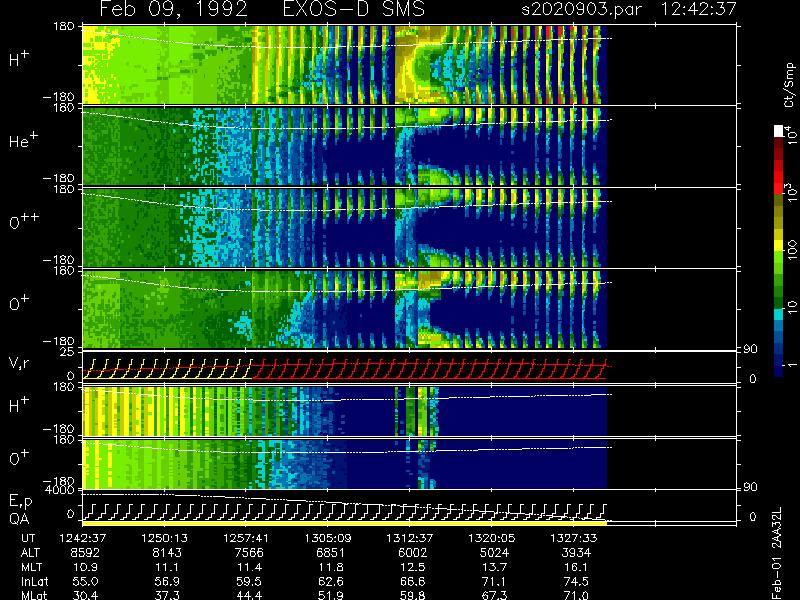This screenshot has width=800, height=600.
Task: Click the 'O++' panel label
Action: click(23, 220)
